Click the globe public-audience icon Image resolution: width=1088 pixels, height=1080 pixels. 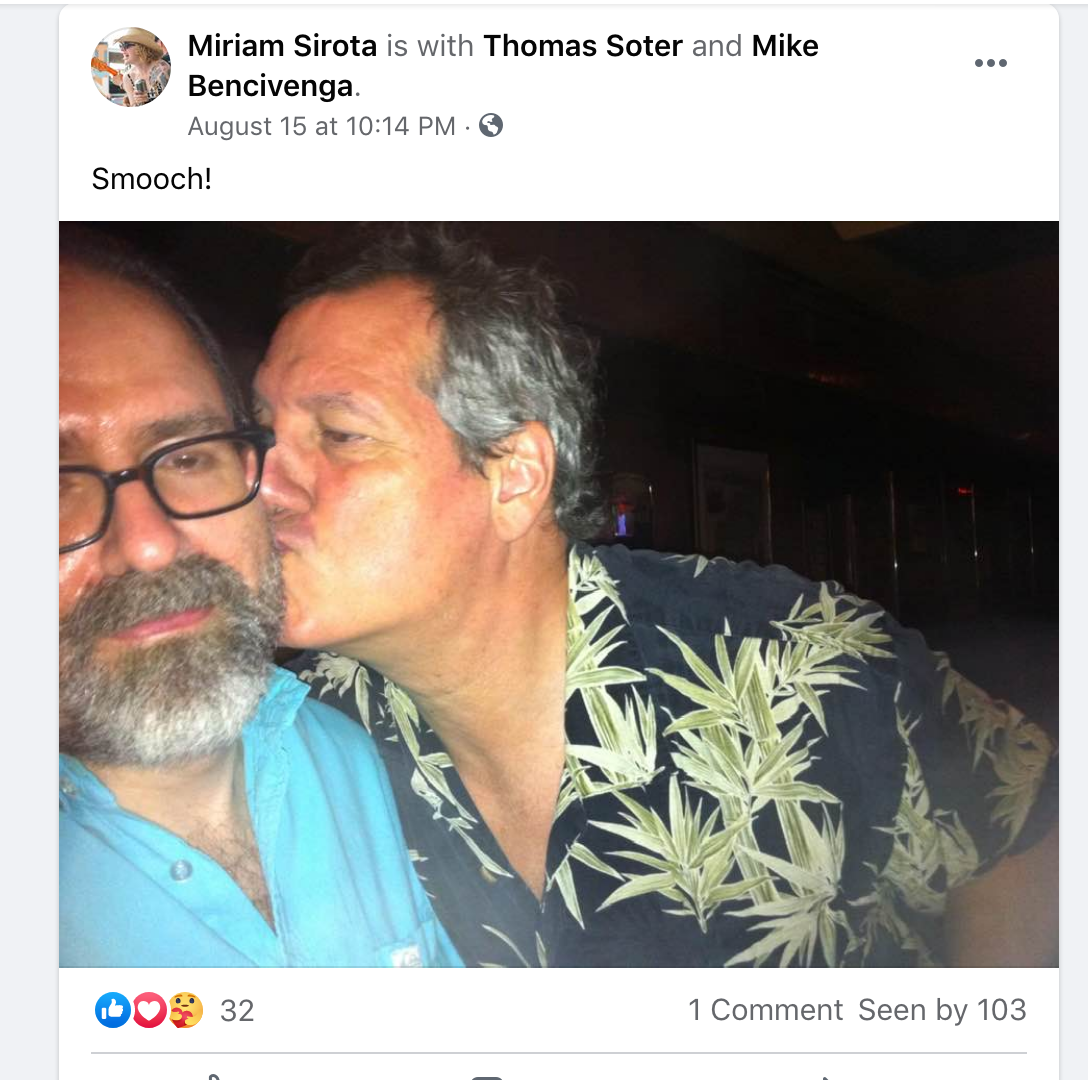pyautogui.click(x=491, y=126)
